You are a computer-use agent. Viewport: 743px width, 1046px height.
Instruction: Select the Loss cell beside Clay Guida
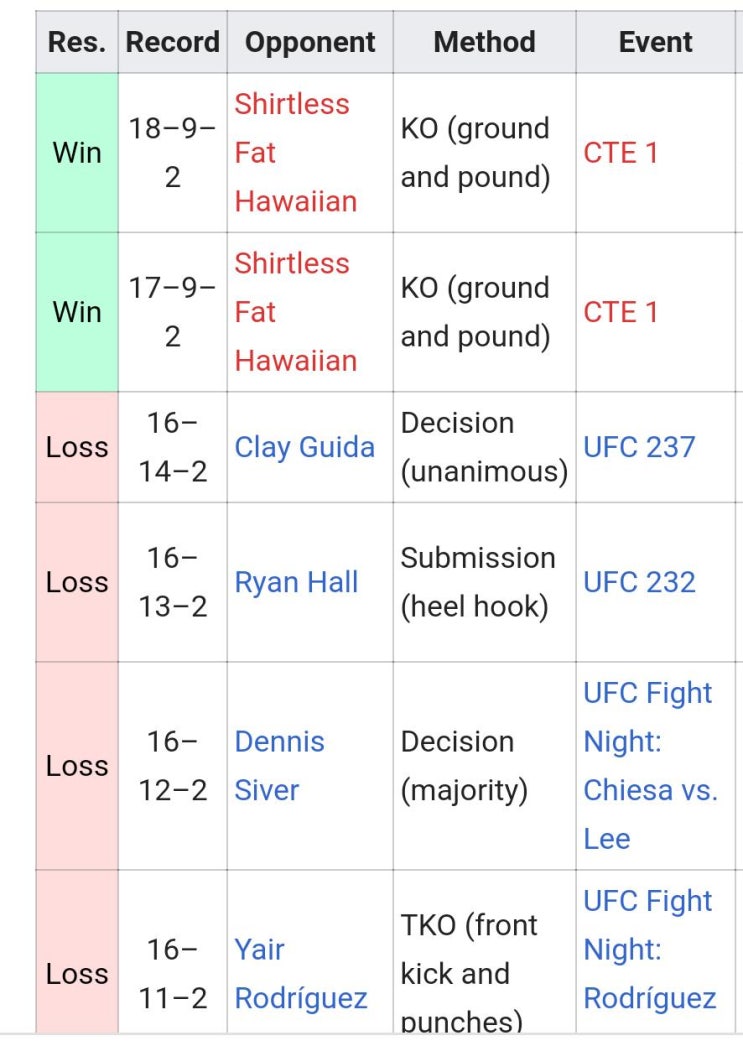tap(77, 447)
